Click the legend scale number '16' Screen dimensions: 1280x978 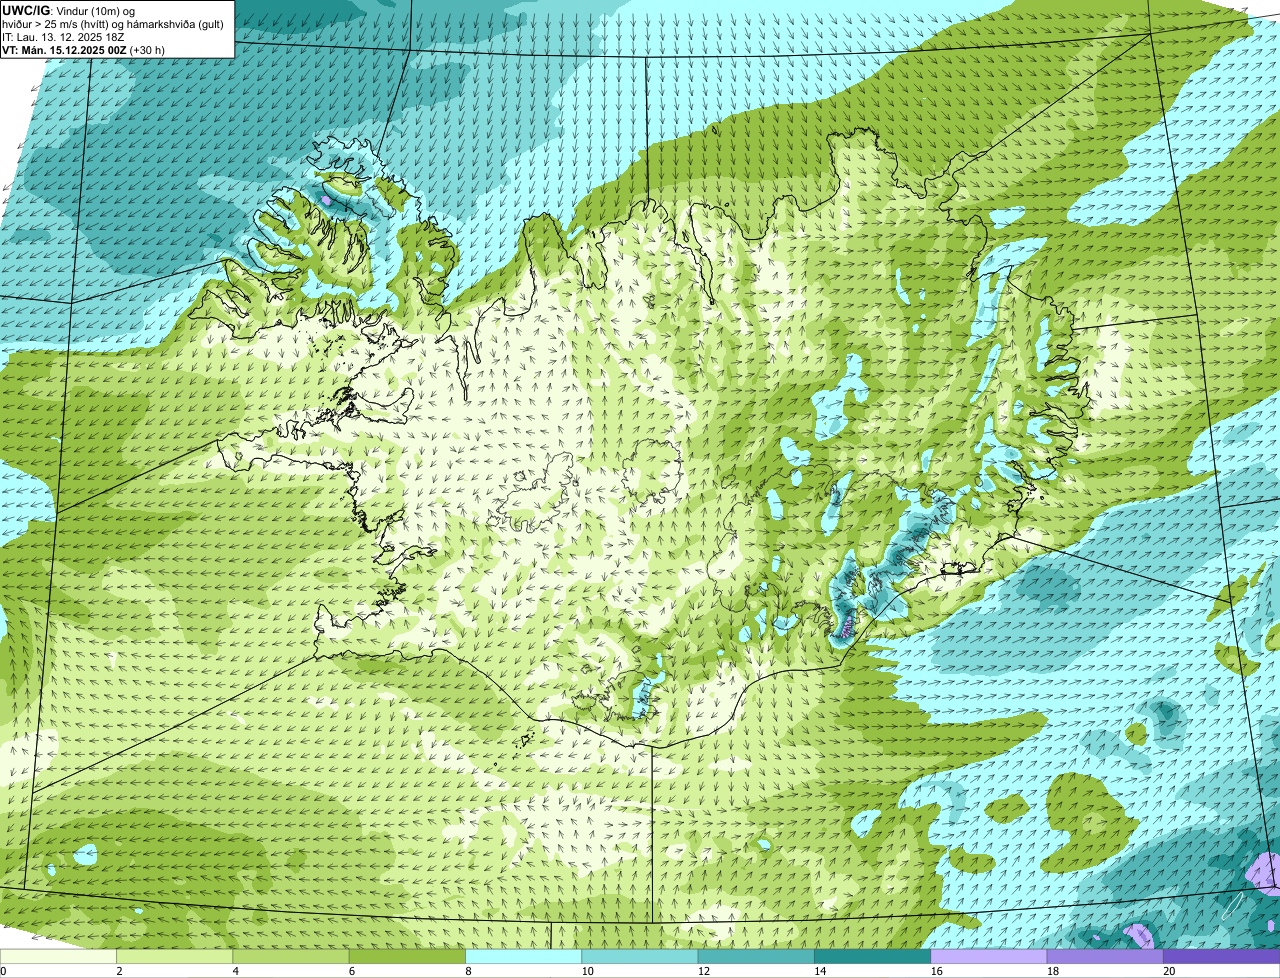(x=935, y=971)
